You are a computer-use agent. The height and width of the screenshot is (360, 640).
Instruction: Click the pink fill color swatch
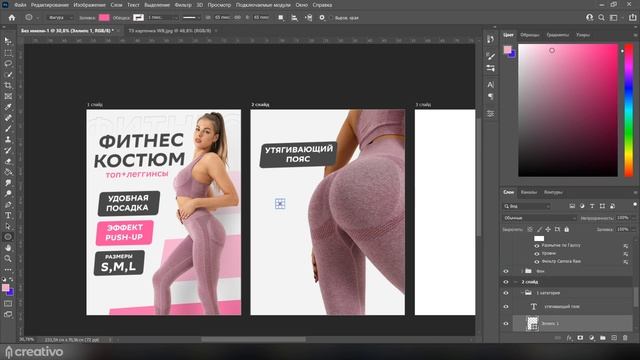click(104, 18)
